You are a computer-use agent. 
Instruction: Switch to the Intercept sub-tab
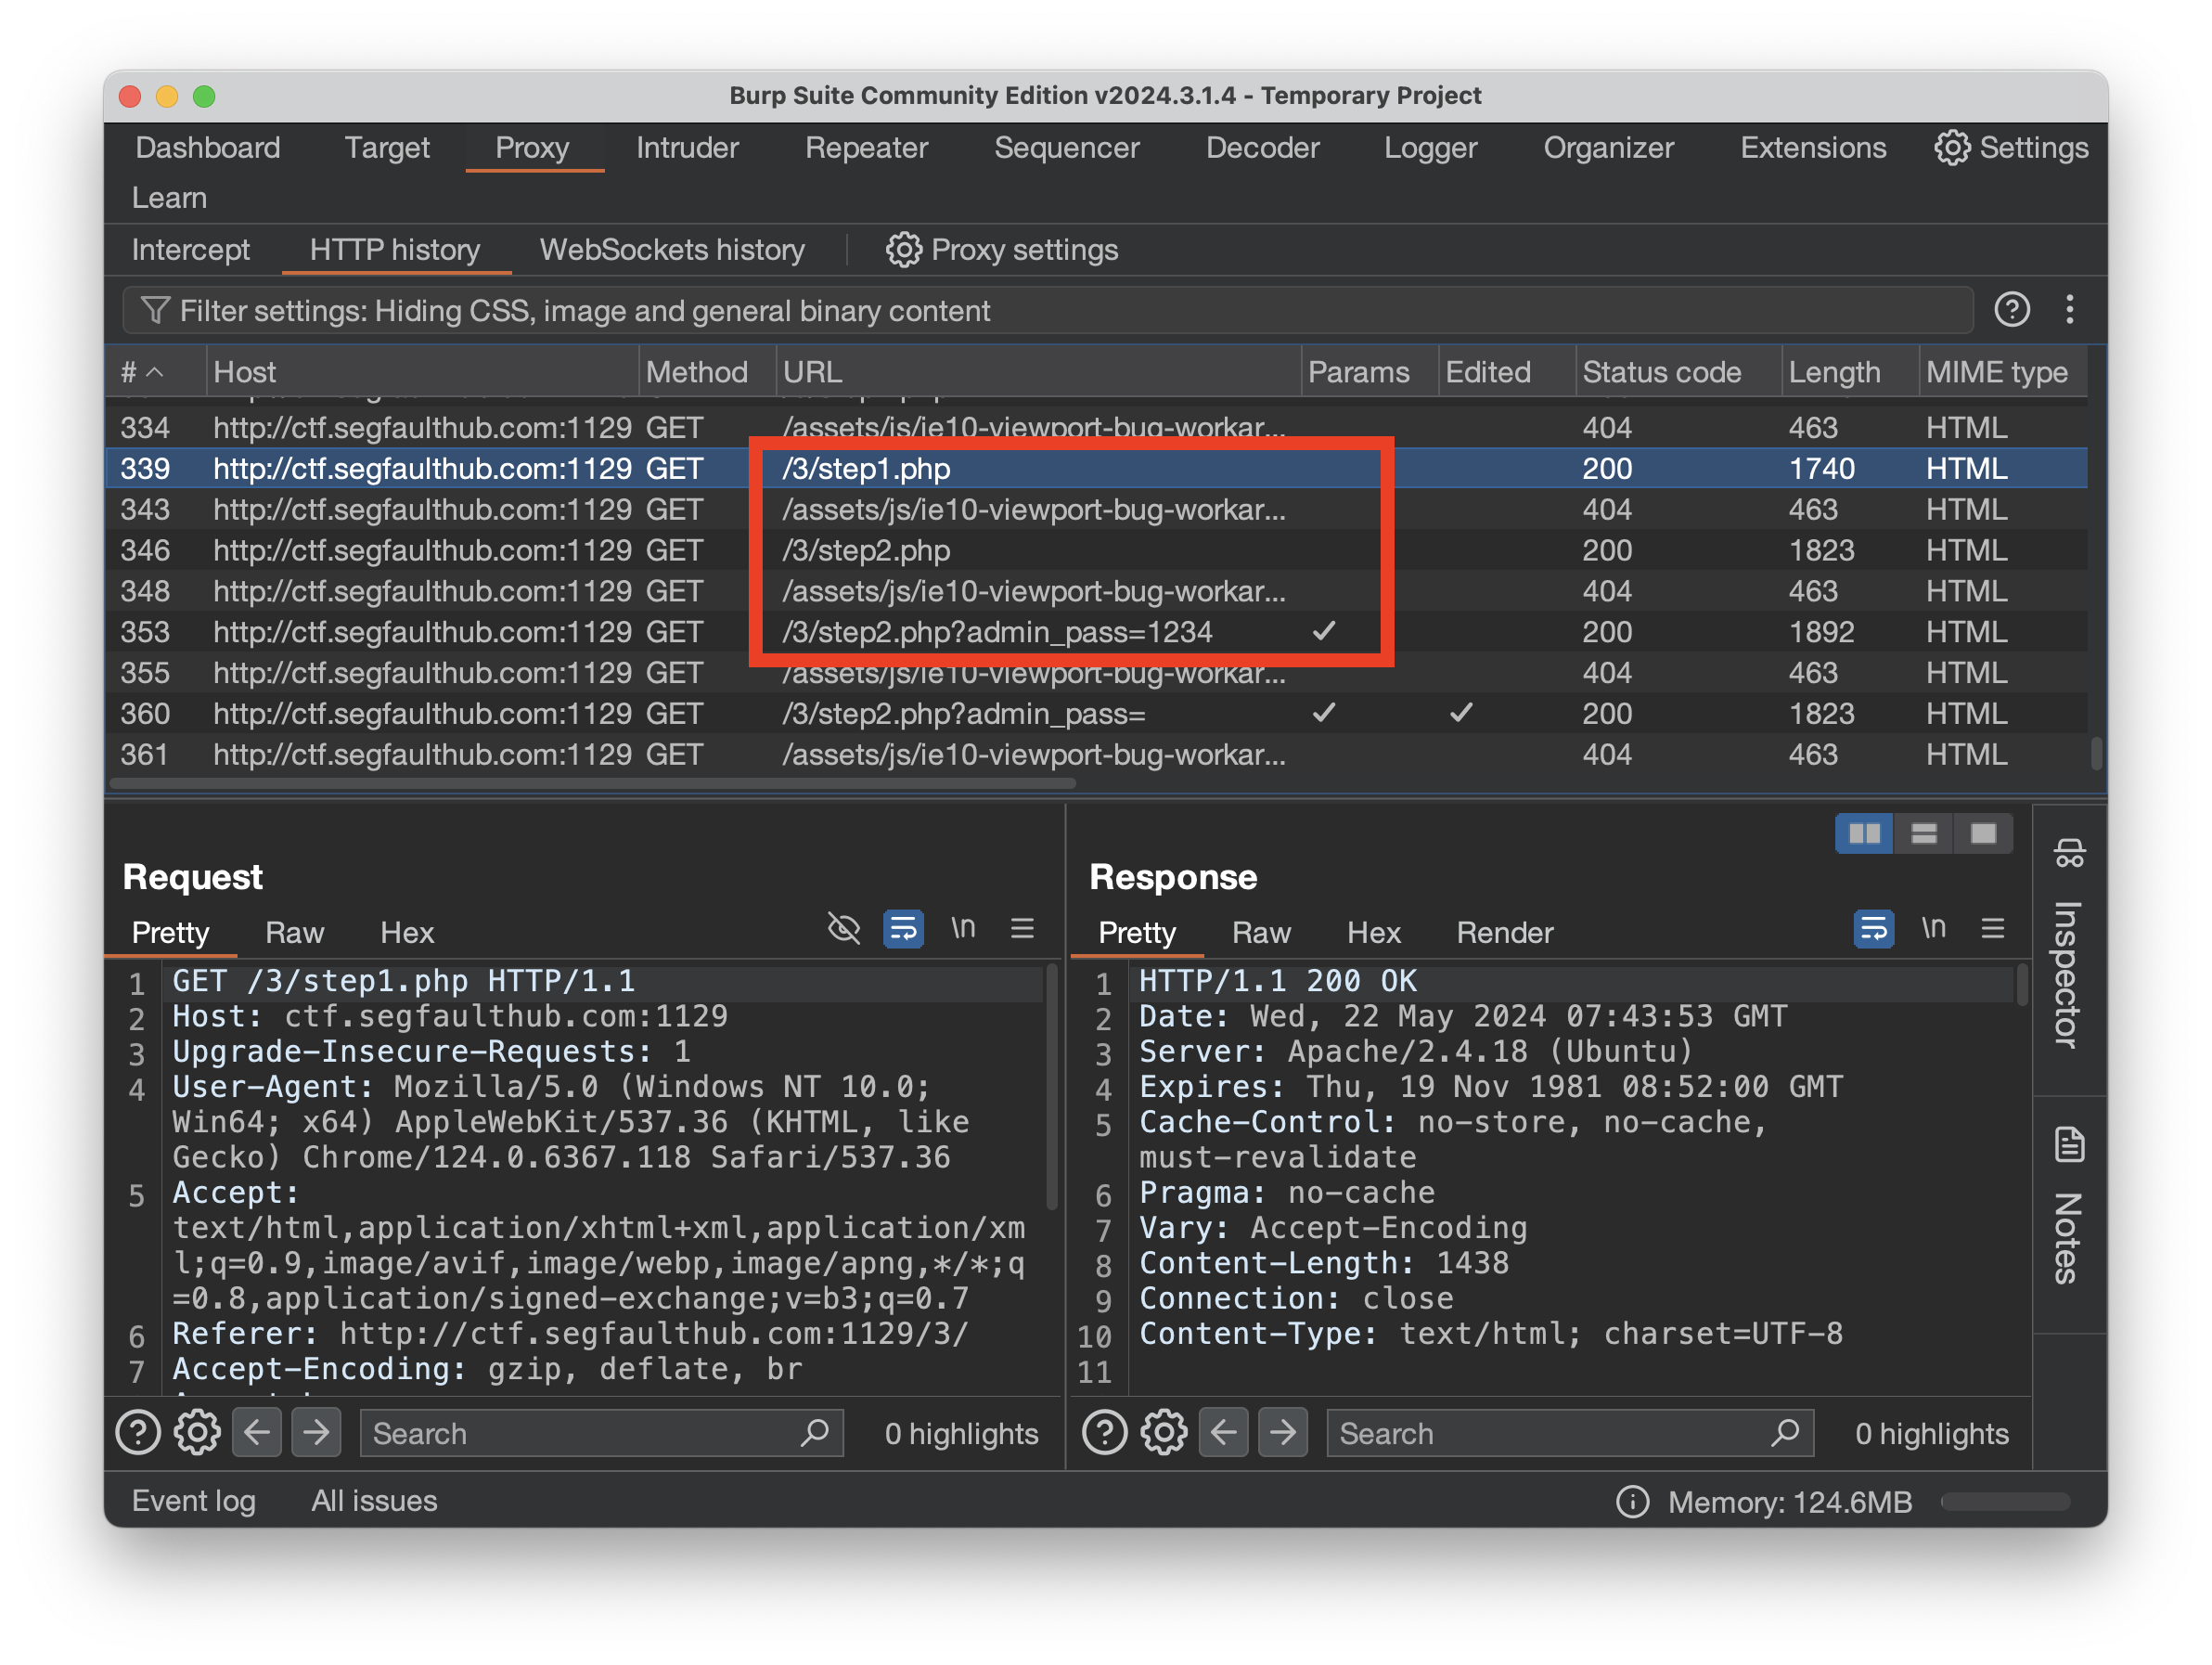click(190, 250)
